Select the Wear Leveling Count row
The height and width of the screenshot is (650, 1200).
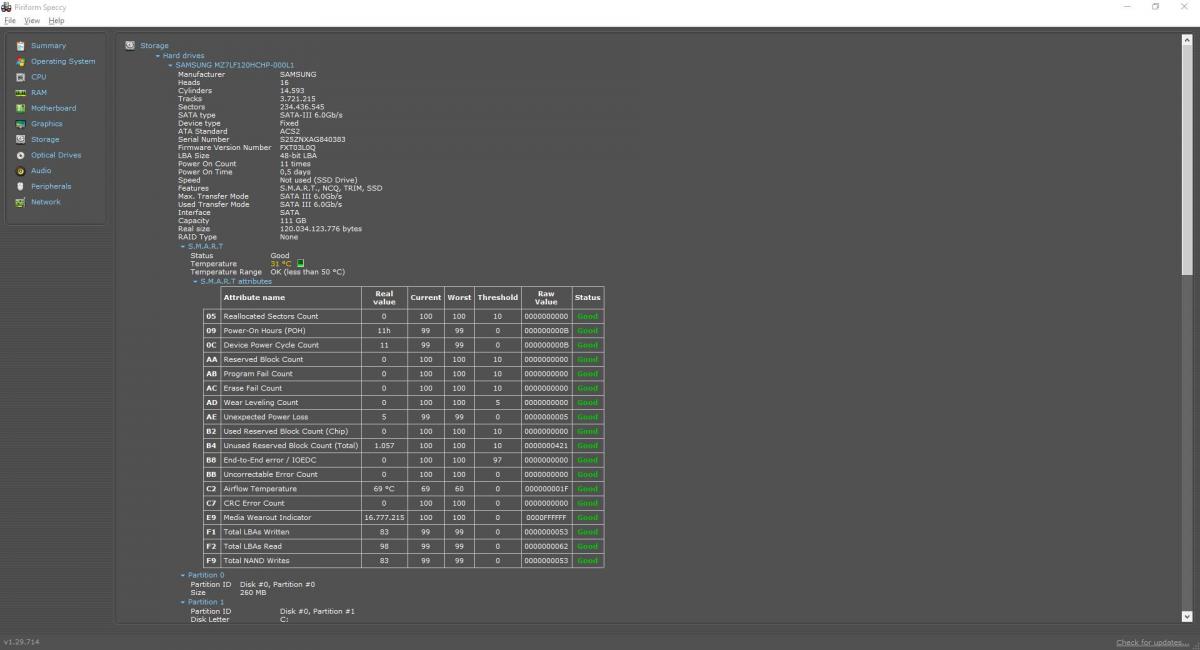point(404,402)
